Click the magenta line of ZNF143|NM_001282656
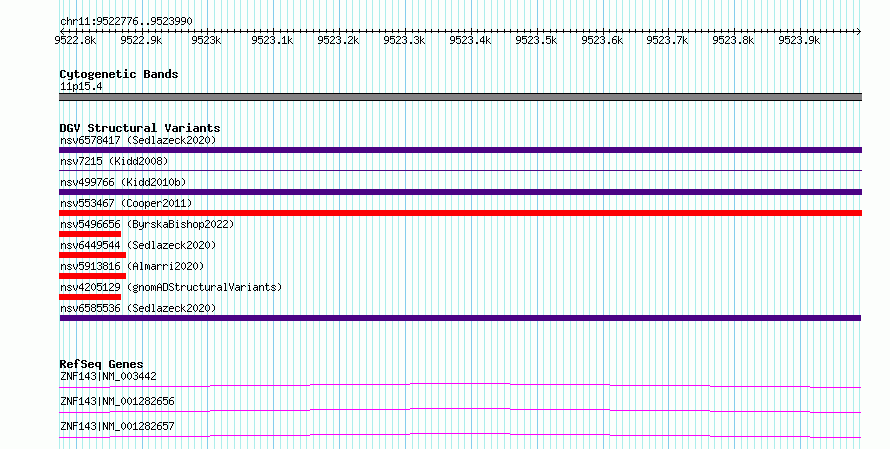Image resolution: width=890 pixels, height=449 pixels. pyautogui.click(x=460, y=411)
